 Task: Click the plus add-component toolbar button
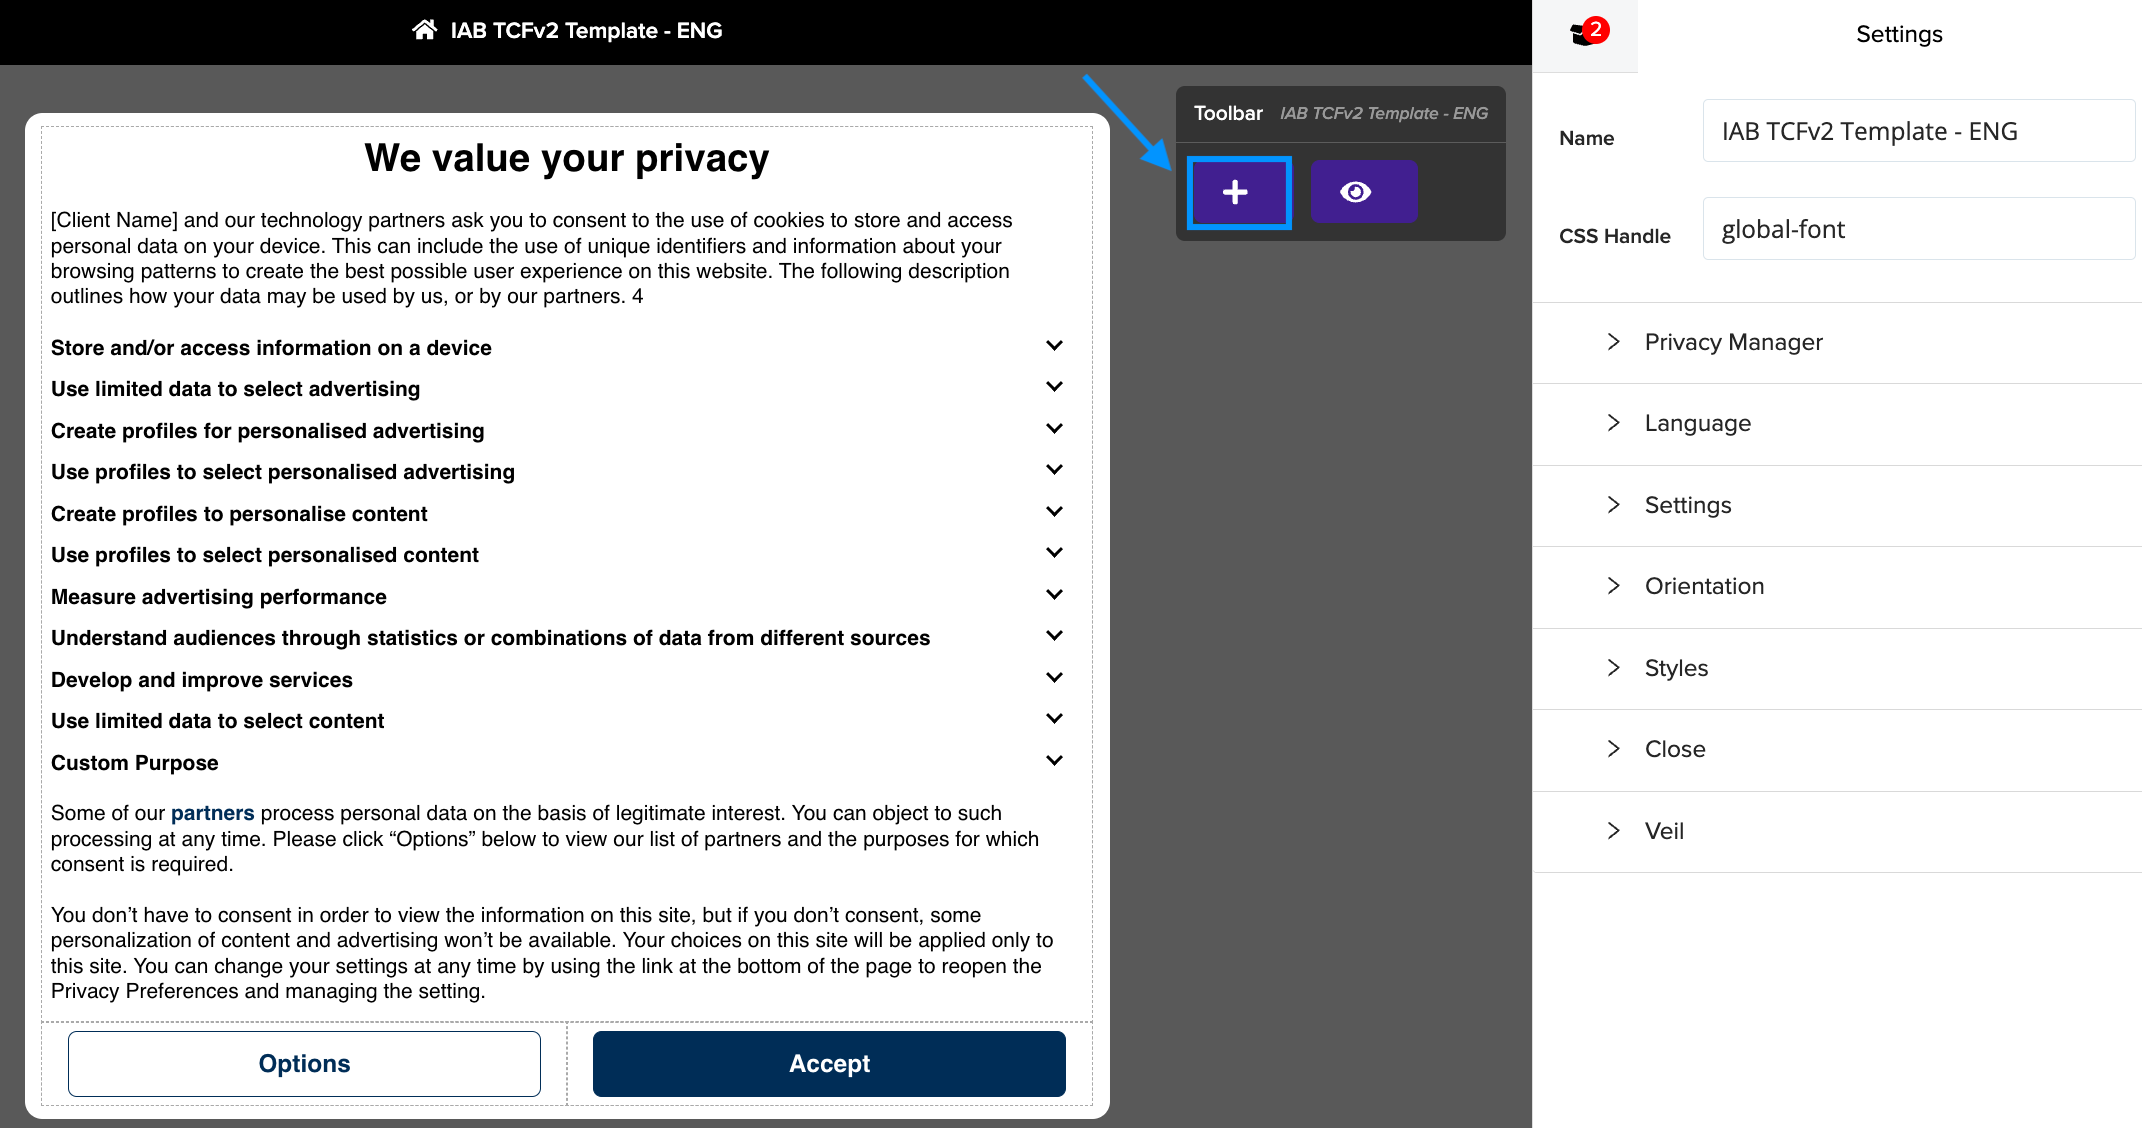tap(1238, 192)
